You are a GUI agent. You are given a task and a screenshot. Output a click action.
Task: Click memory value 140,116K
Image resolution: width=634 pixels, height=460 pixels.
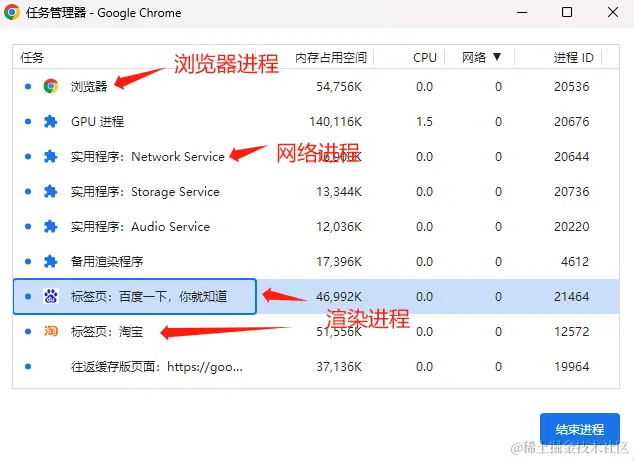[336, 121]
